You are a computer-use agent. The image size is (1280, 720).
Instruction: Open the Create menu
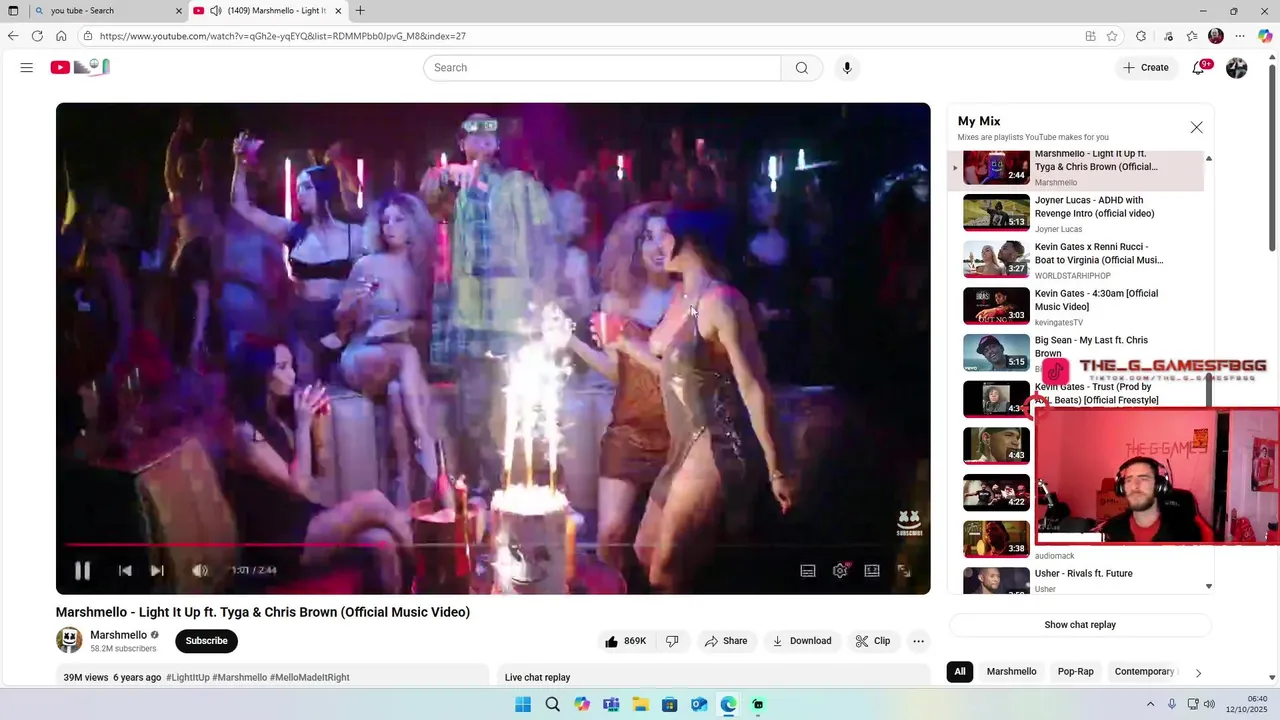pos(1145,67)
